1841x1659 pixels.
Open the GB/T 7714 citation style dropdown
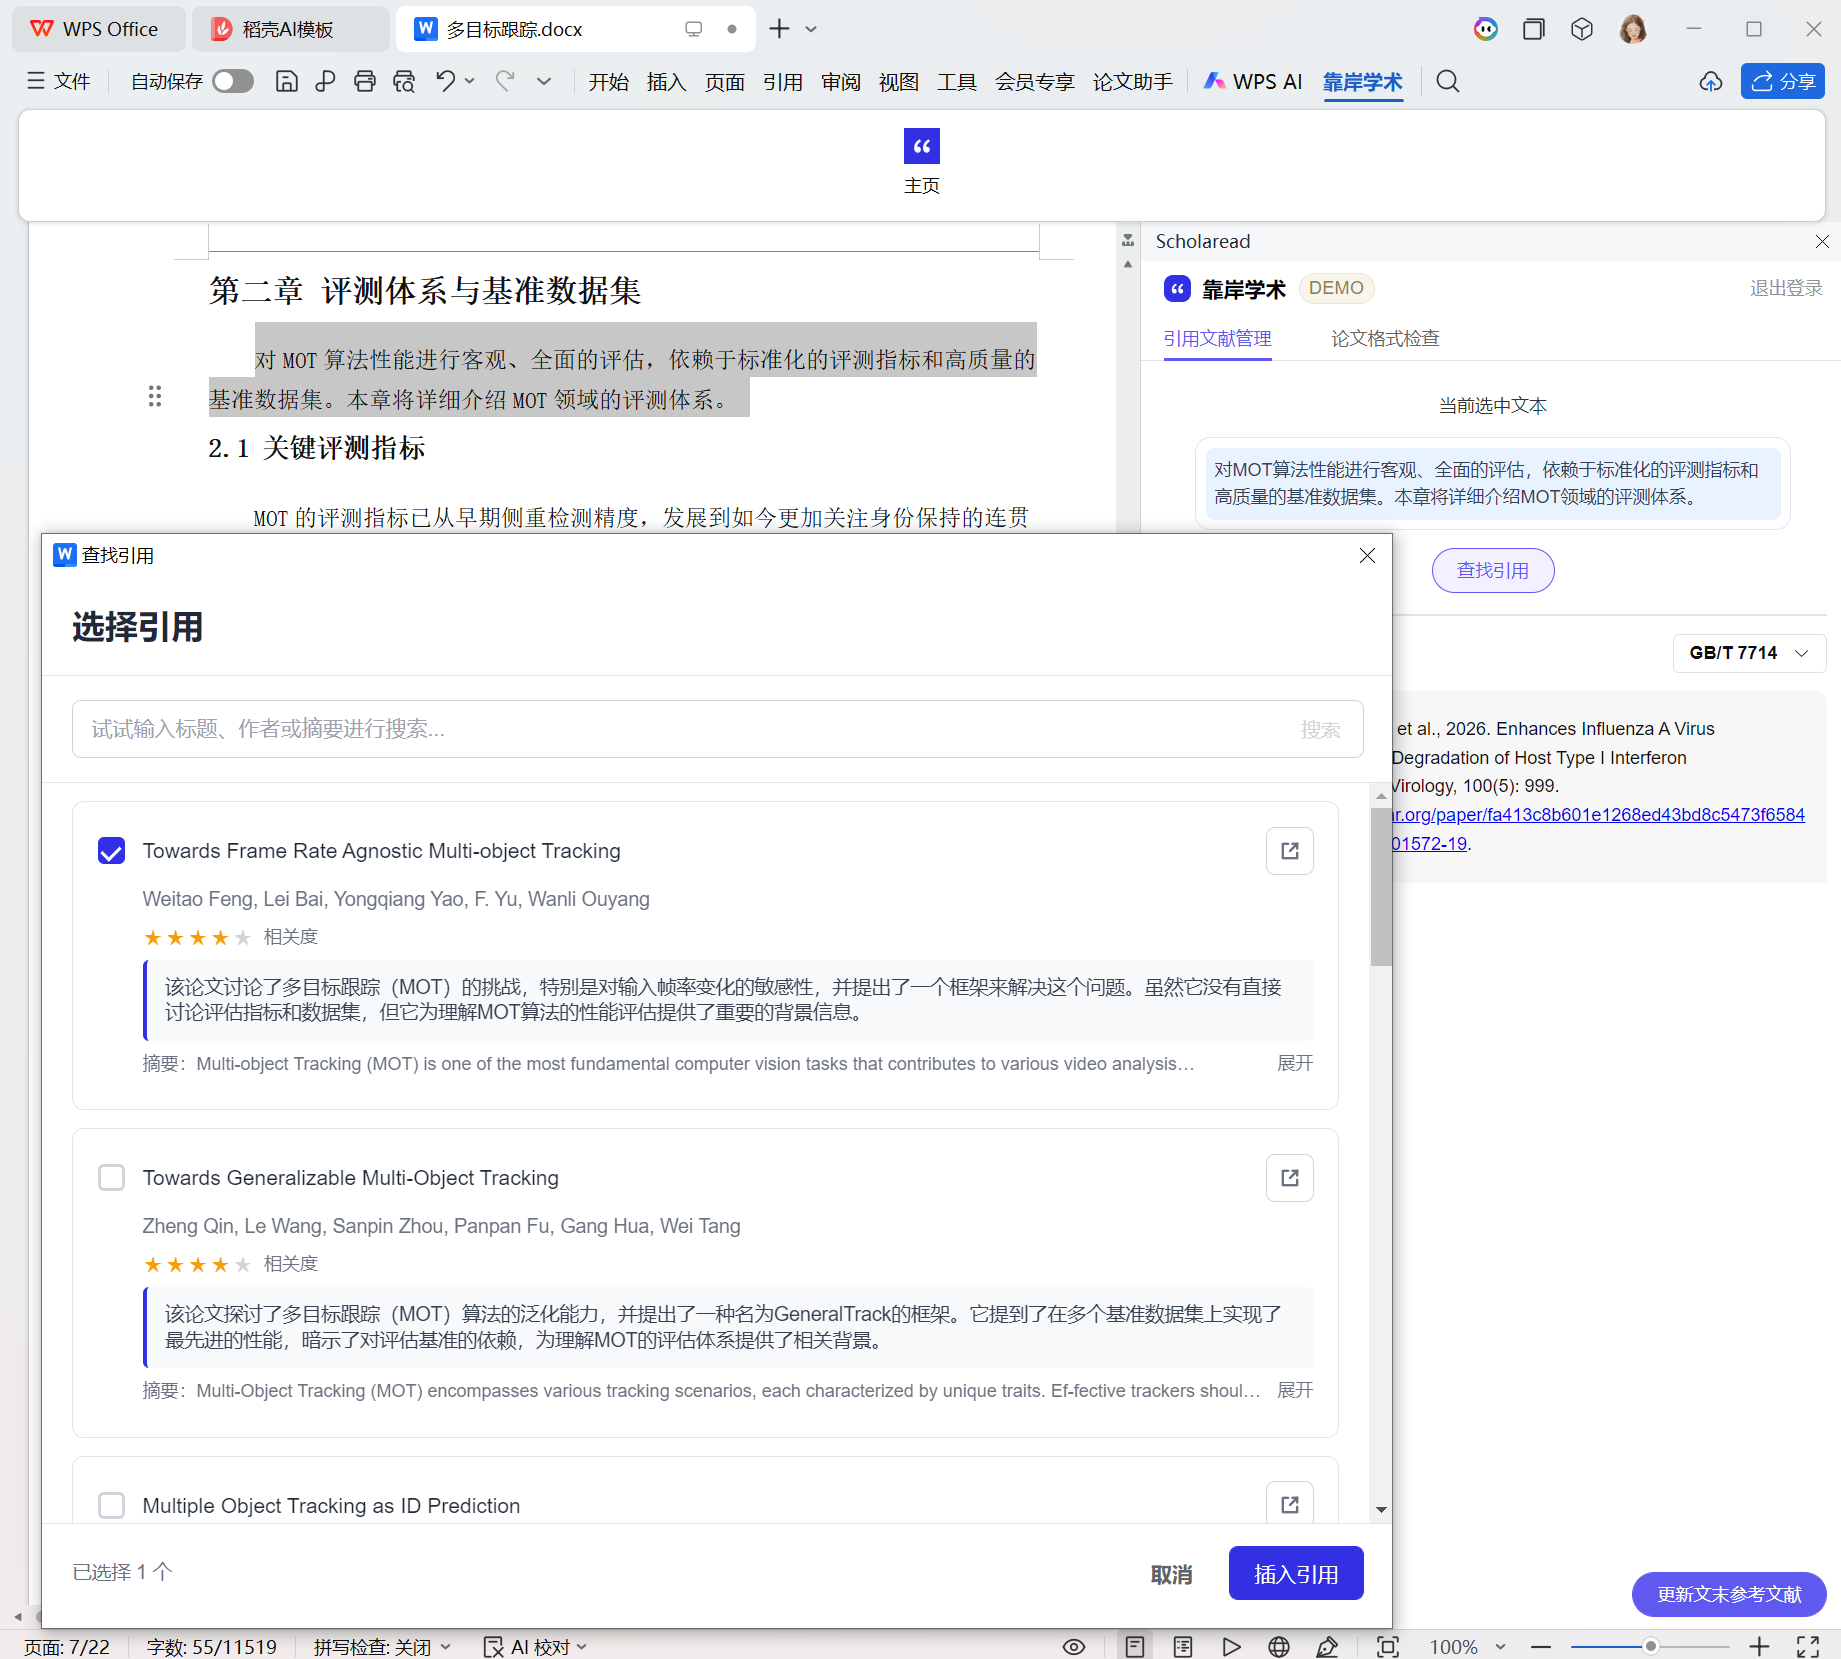(x=1749, y=653)
